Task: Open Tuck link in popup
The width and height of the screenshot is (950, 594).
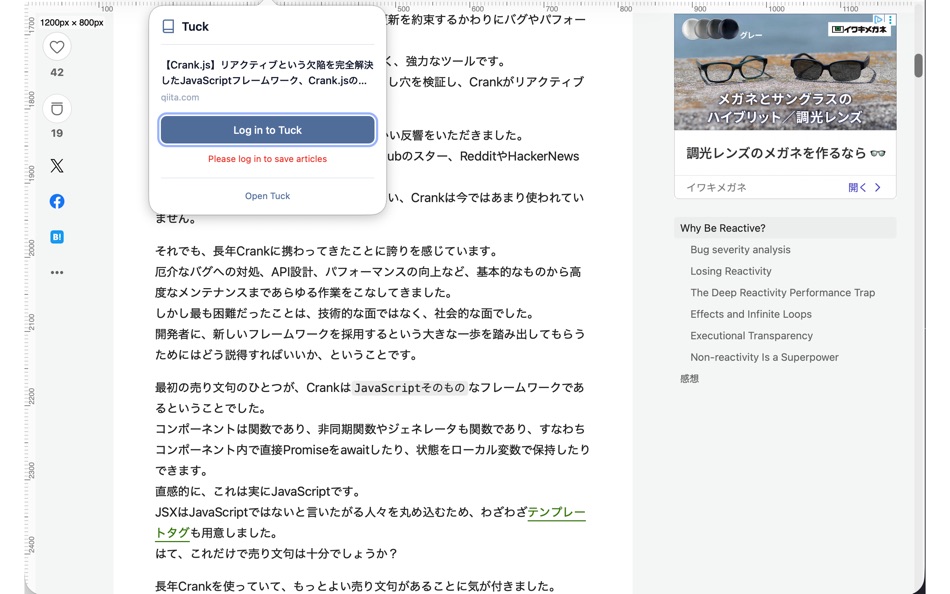Action: pyautogui.click(x=267, y=196)
